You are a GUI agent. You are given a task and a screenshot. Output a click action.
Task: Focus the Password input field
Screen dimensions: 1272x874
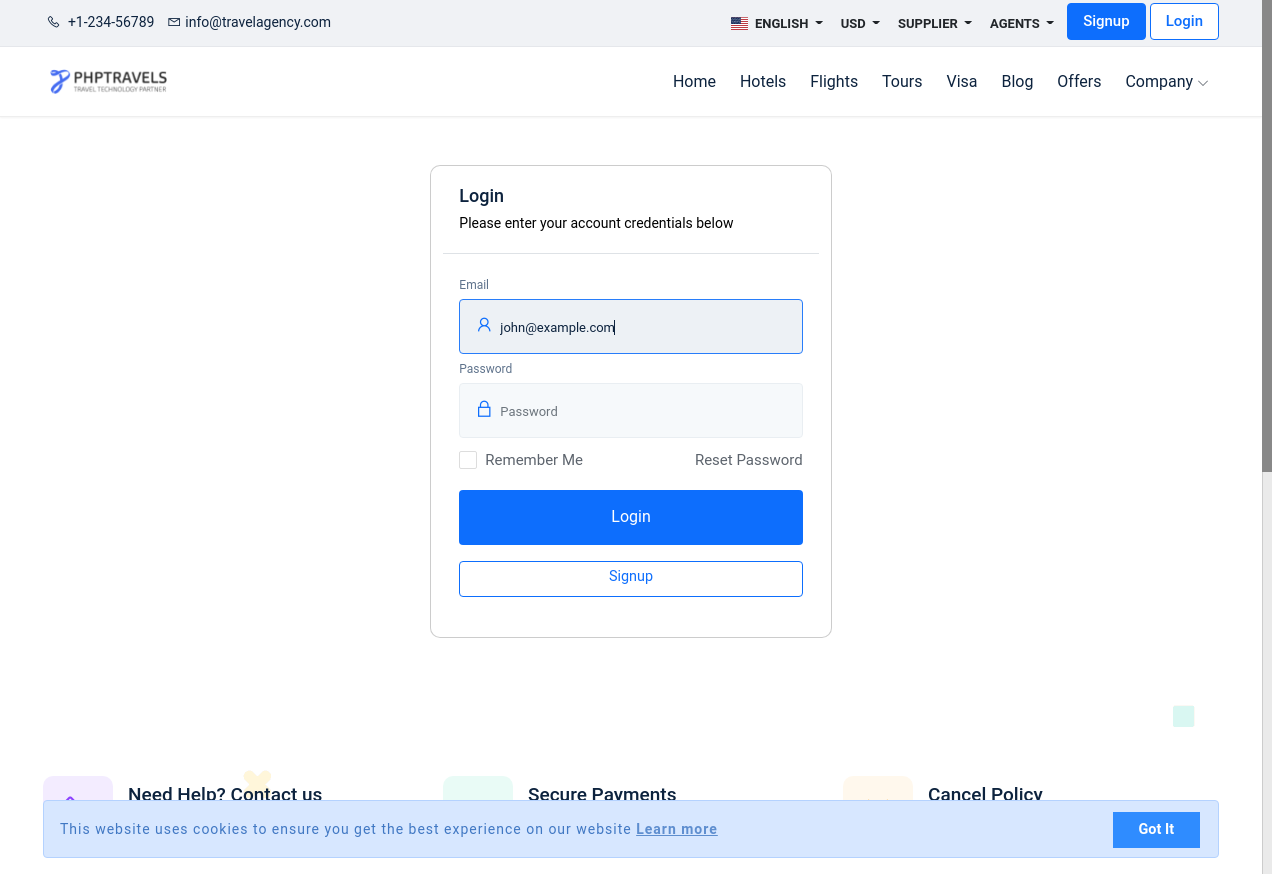[x=640, y=411]
